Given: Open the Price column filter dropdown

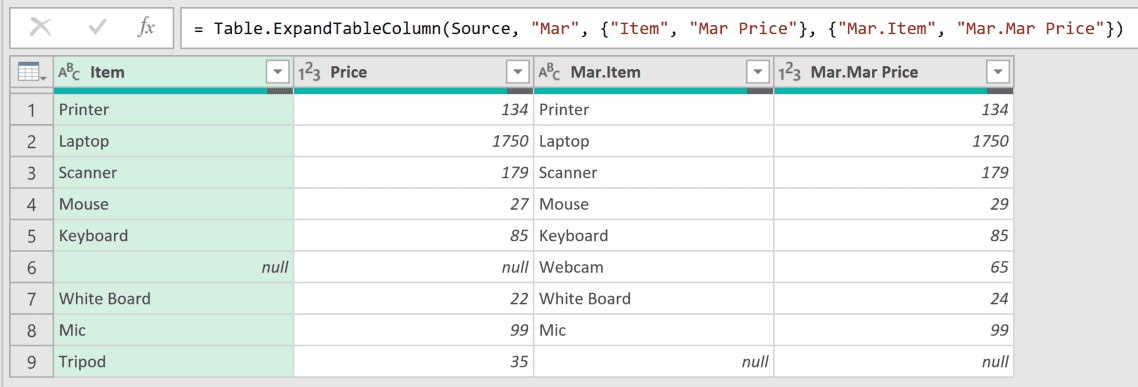Looking at the screenshot, I should coord(517,73).
